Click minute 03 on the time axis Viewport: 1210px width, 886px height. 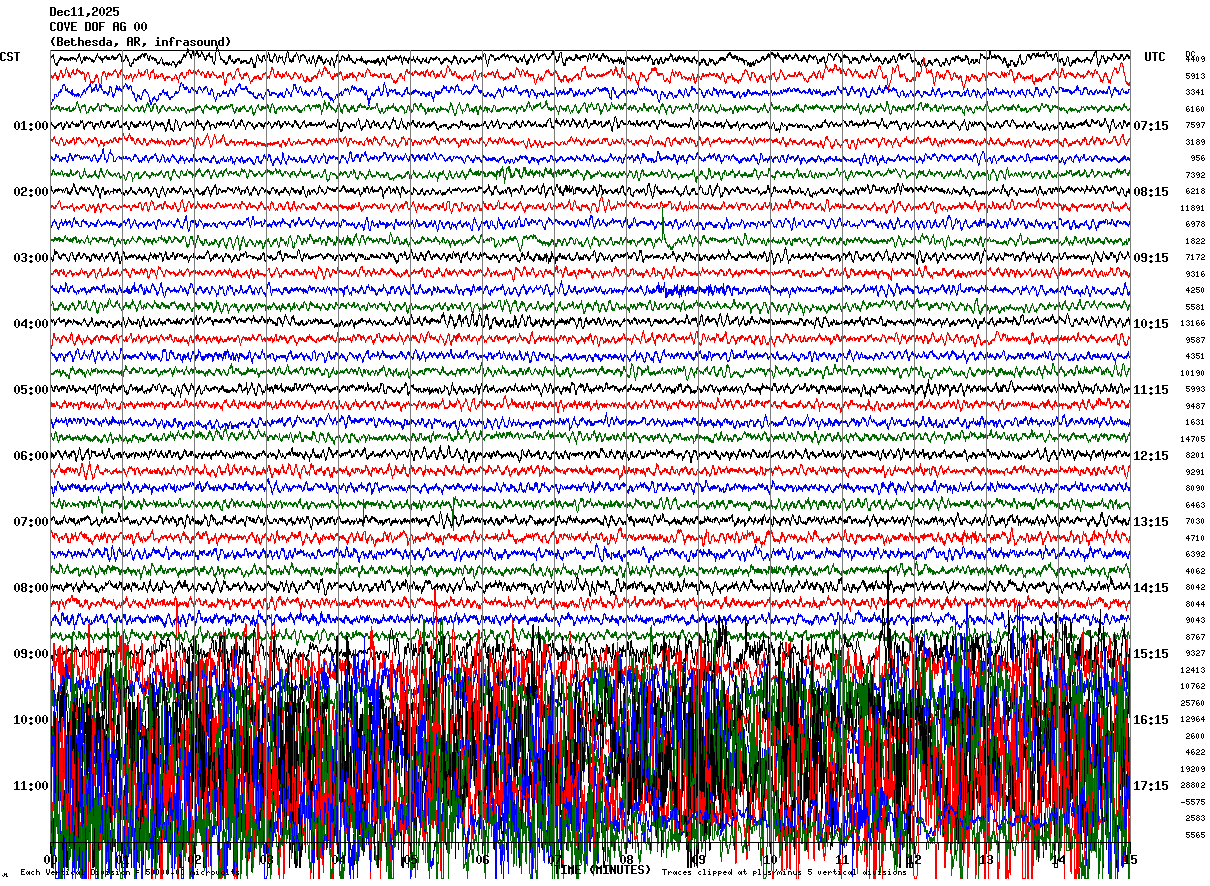point(267,859)
